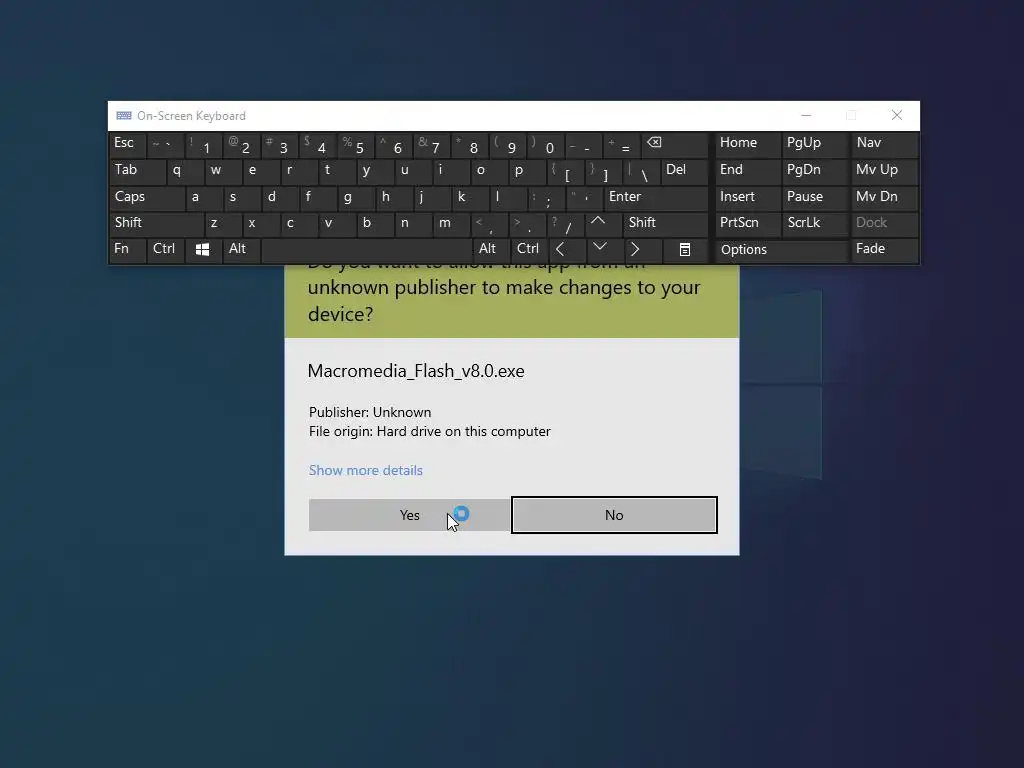1024x768 pixels.
Task: Click the tilde backtick key
Action: point(165,145)
